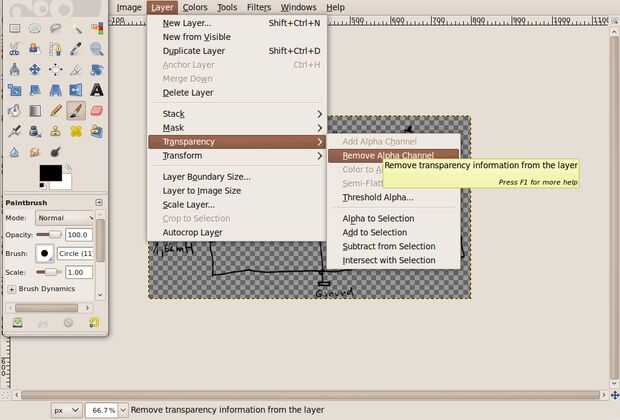Open the px unit dropdown
Screen dimensions: 620x420
coord(66,411)
